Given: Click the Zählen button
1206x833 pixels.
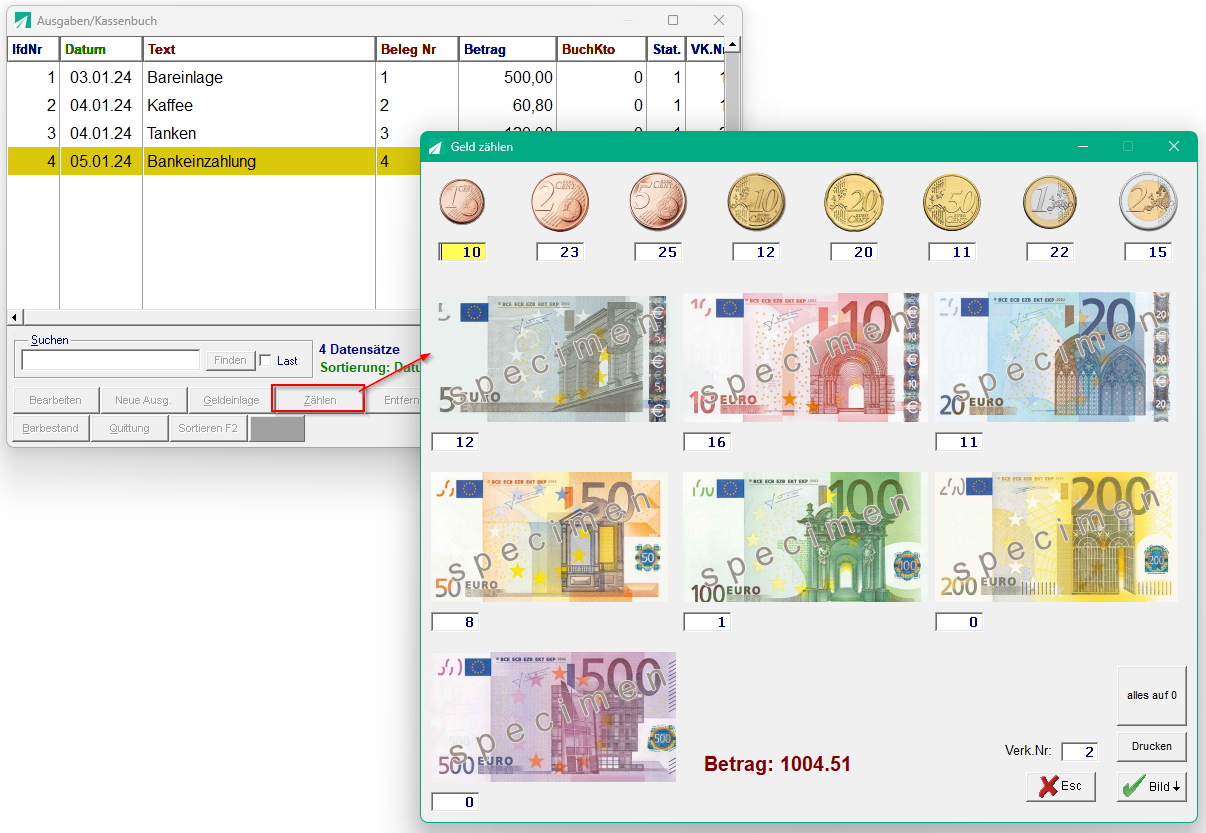Looking at the screenshot, I should (319, 400).
